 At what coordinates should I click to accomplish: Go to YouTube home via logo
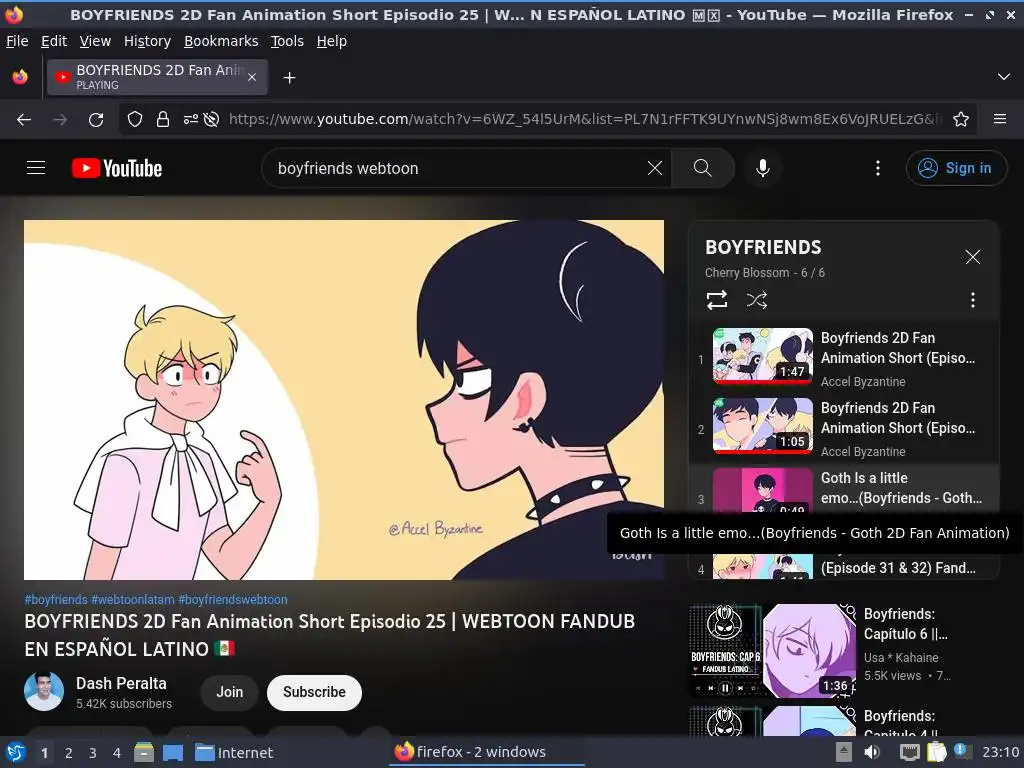pyautogui.click(x=117, y=168)
